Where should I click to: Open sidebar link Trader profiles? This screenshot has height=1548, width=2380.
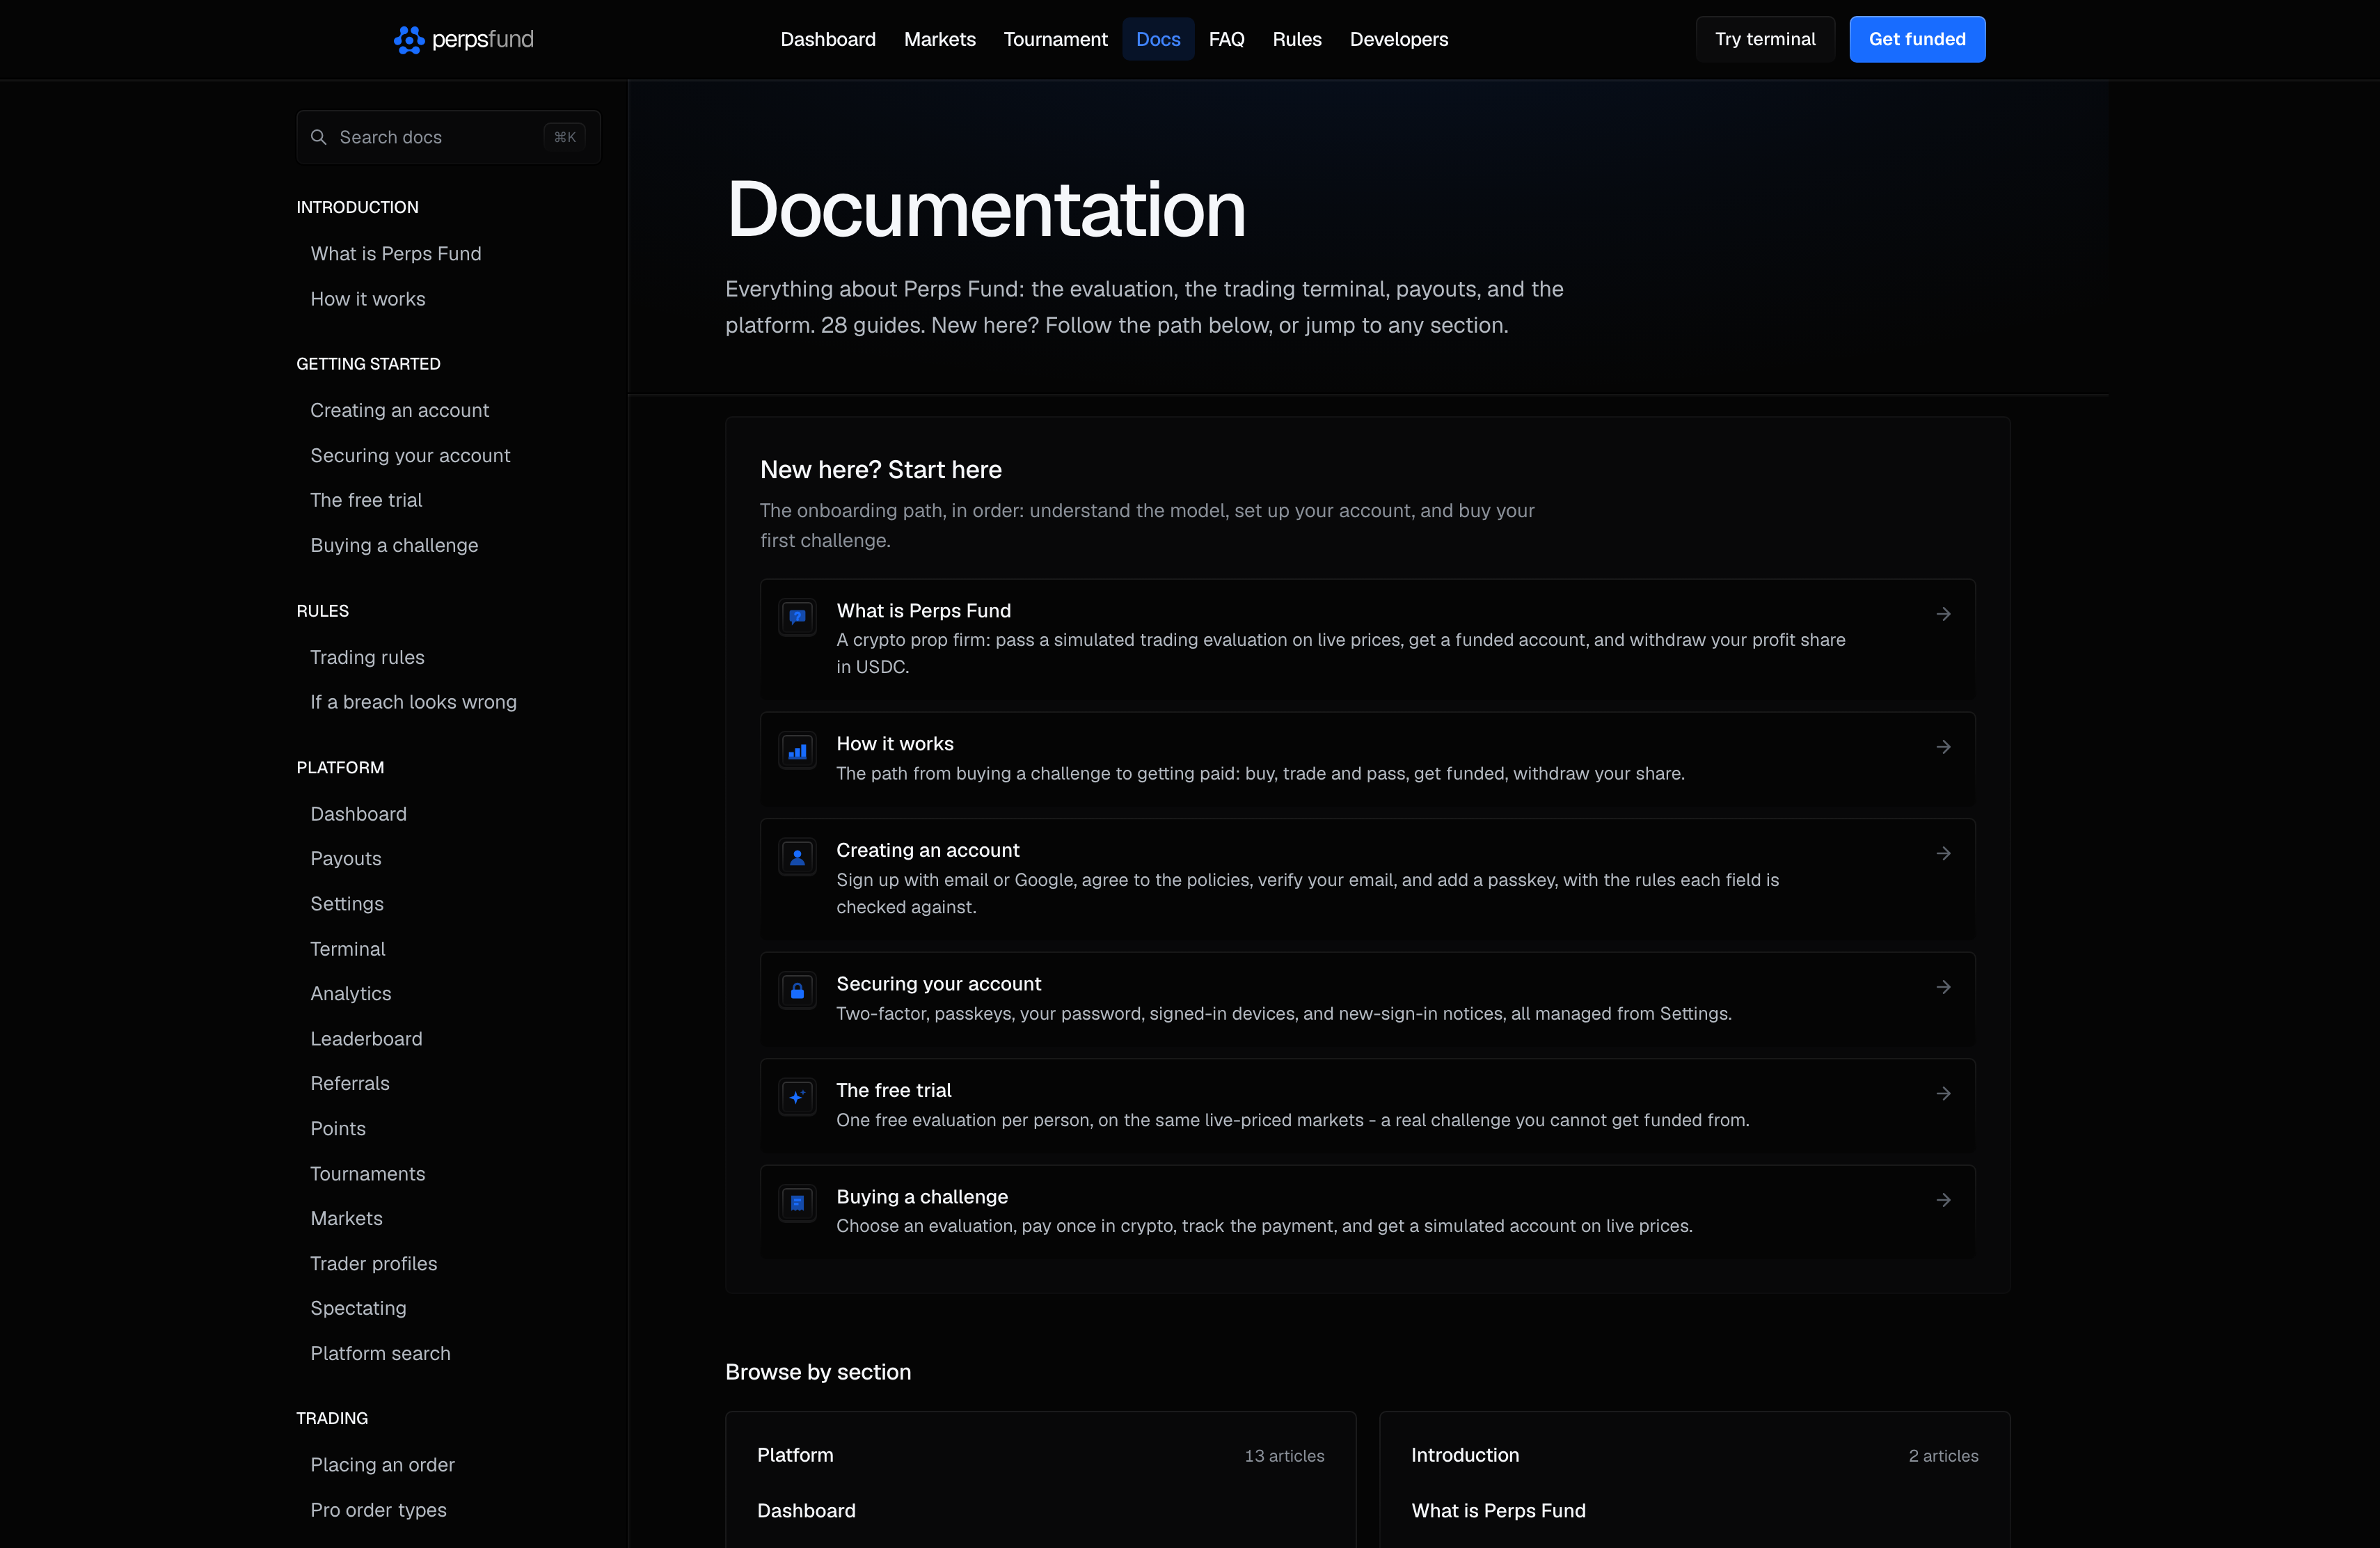pos(374,1264)
